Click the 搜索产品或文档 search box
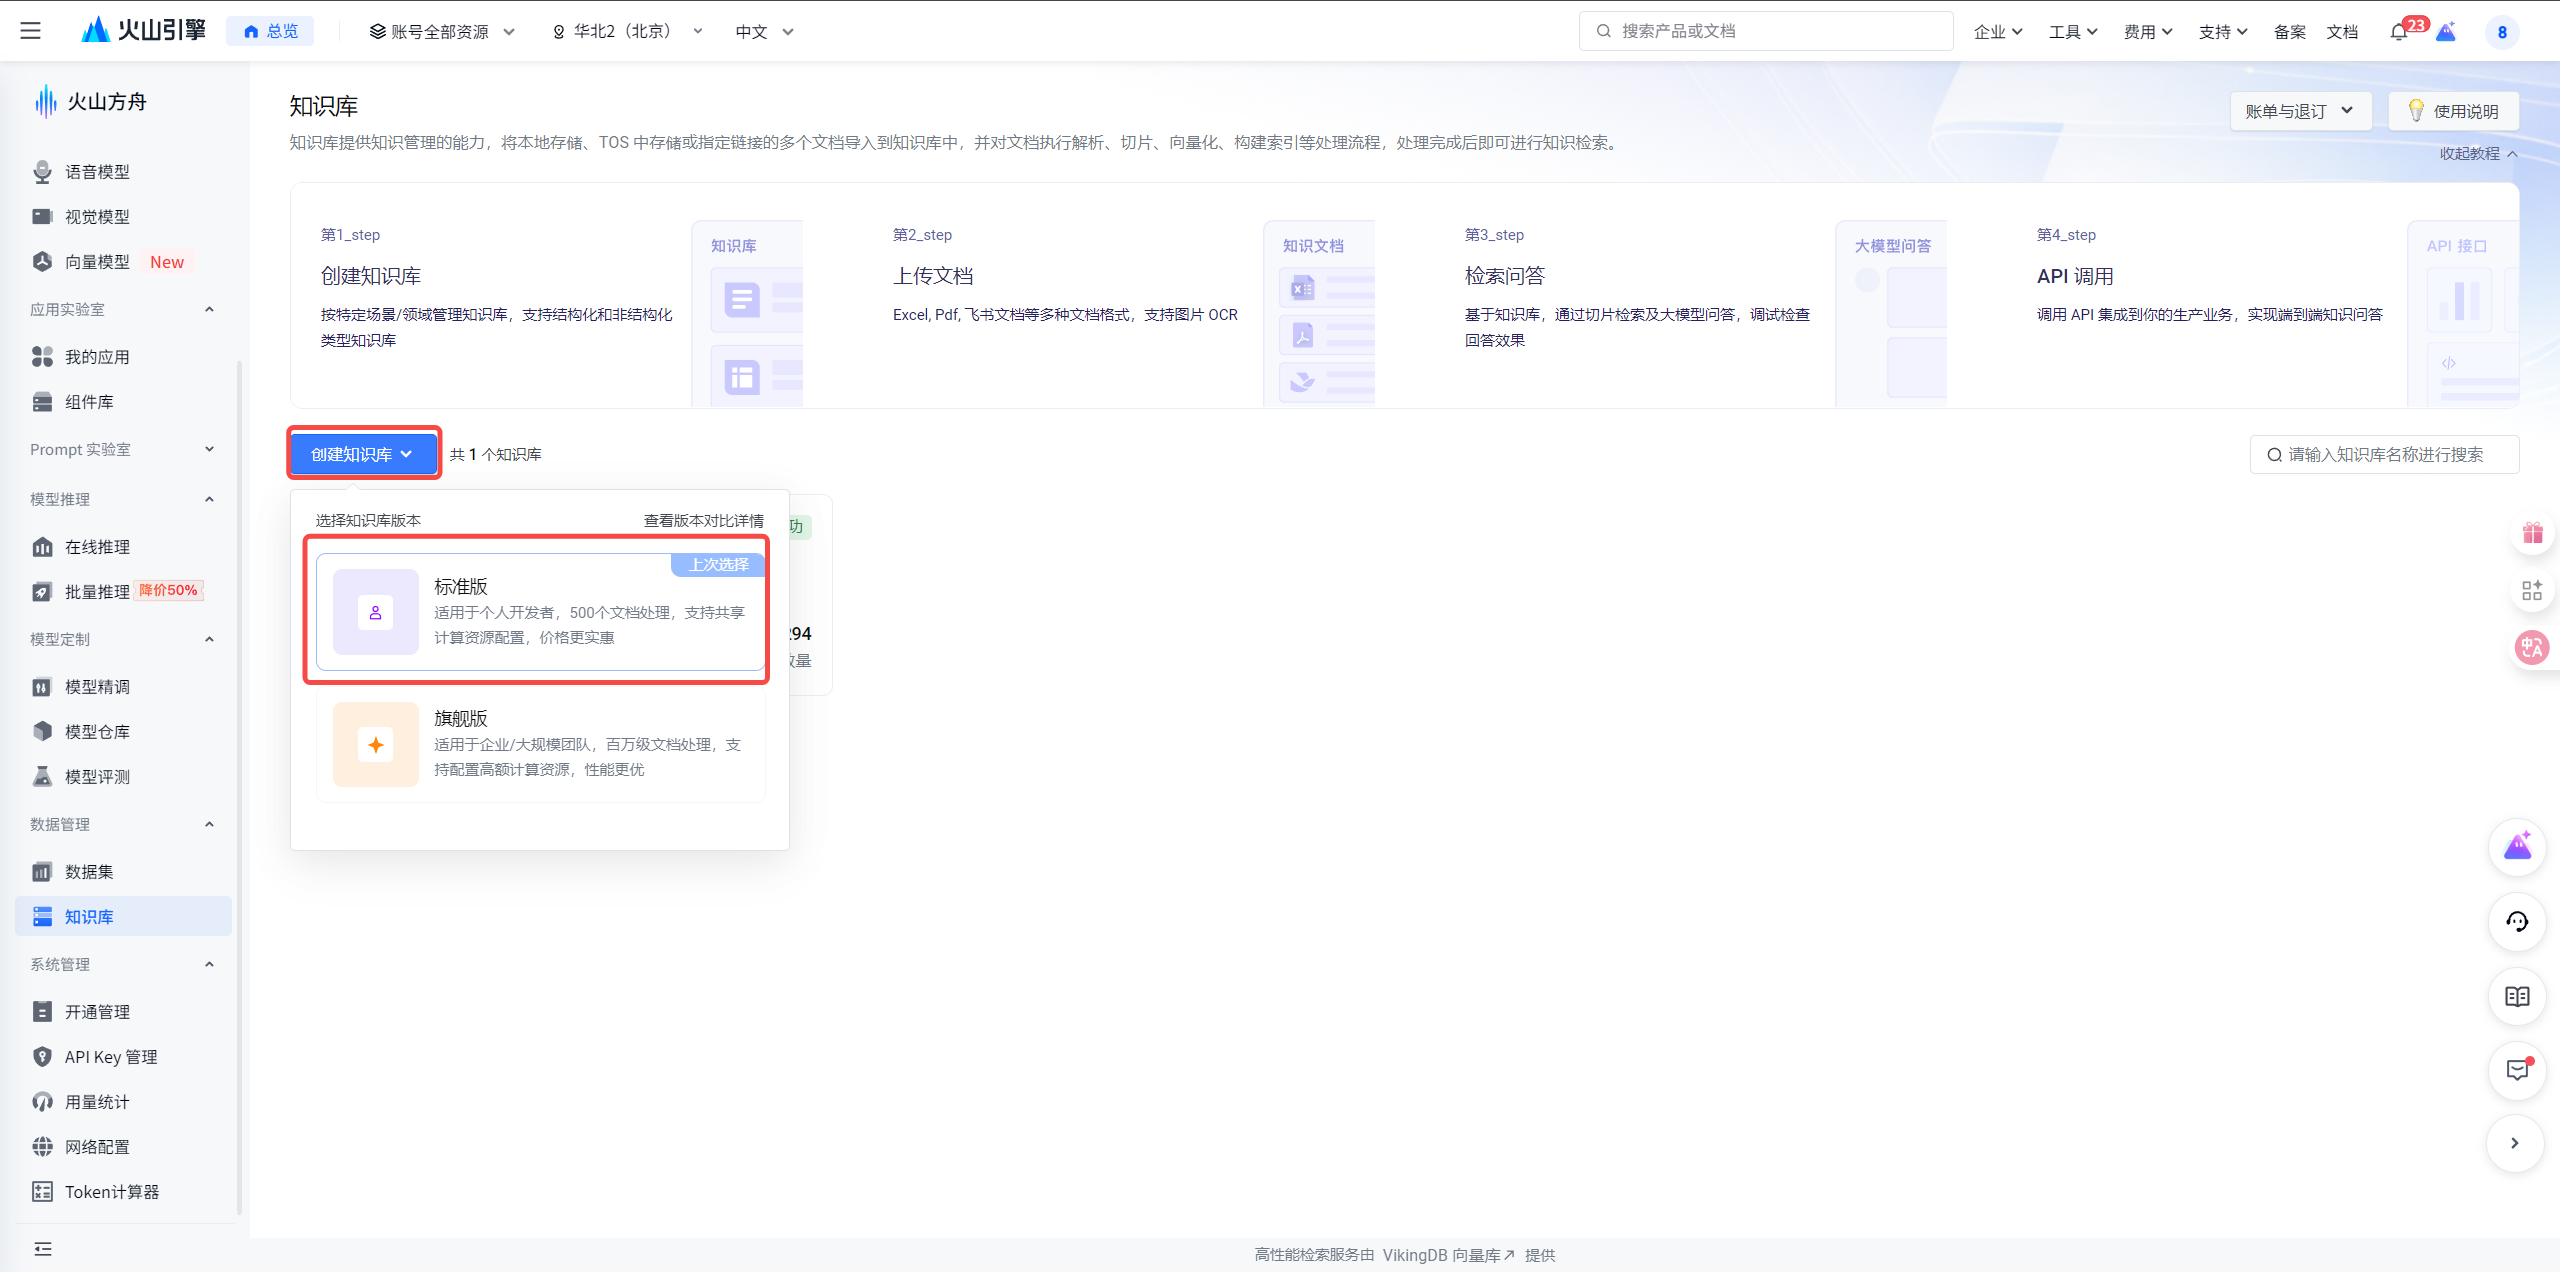This screenshot has width=2560, height=1272. (1766, 31)
